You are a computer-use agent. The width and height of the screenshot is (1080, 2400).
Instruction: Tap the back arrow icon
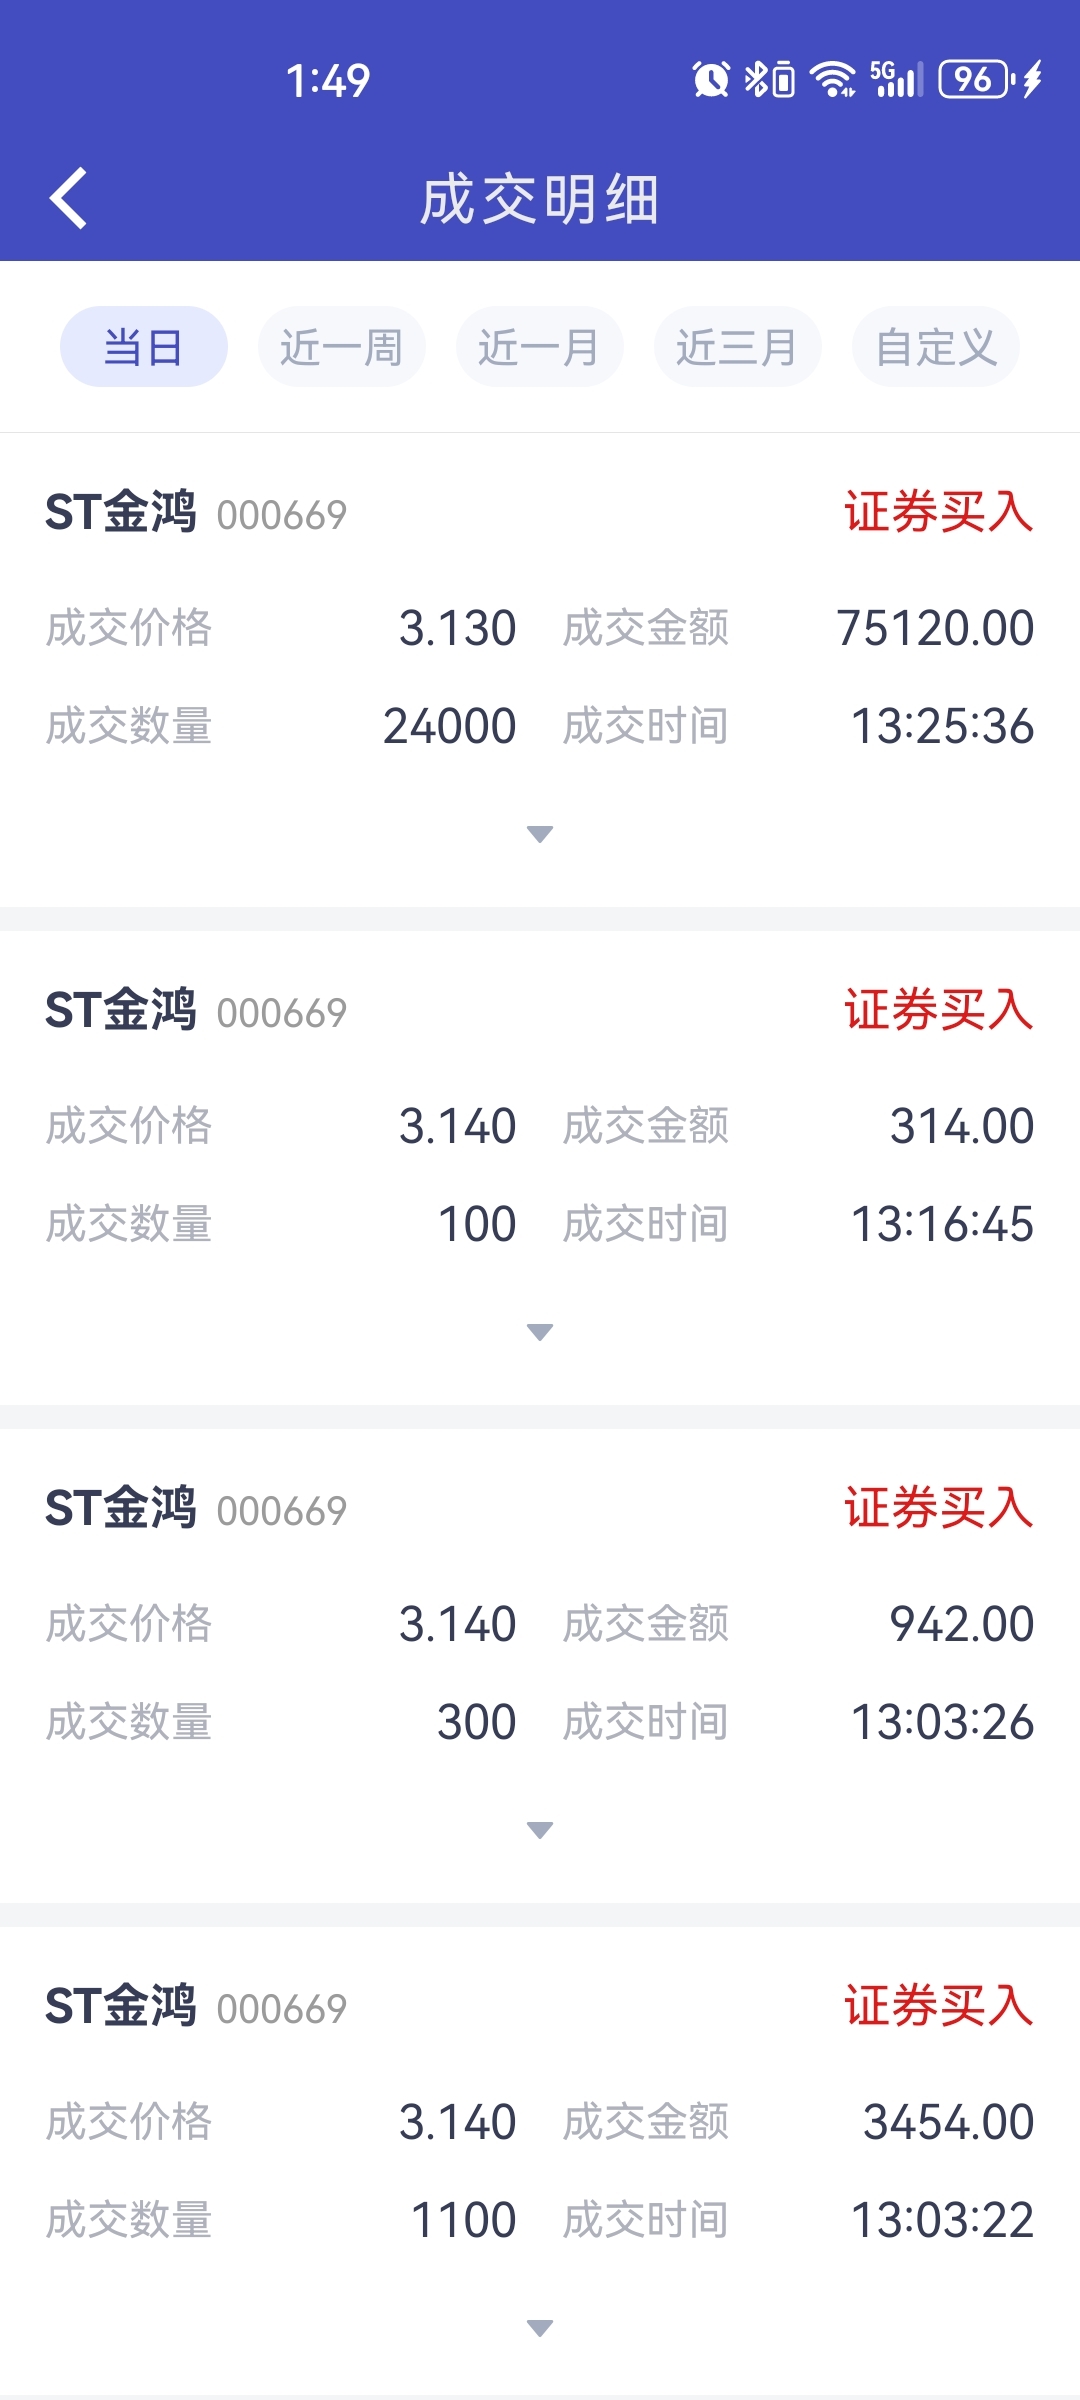click(x=68, y=198)
